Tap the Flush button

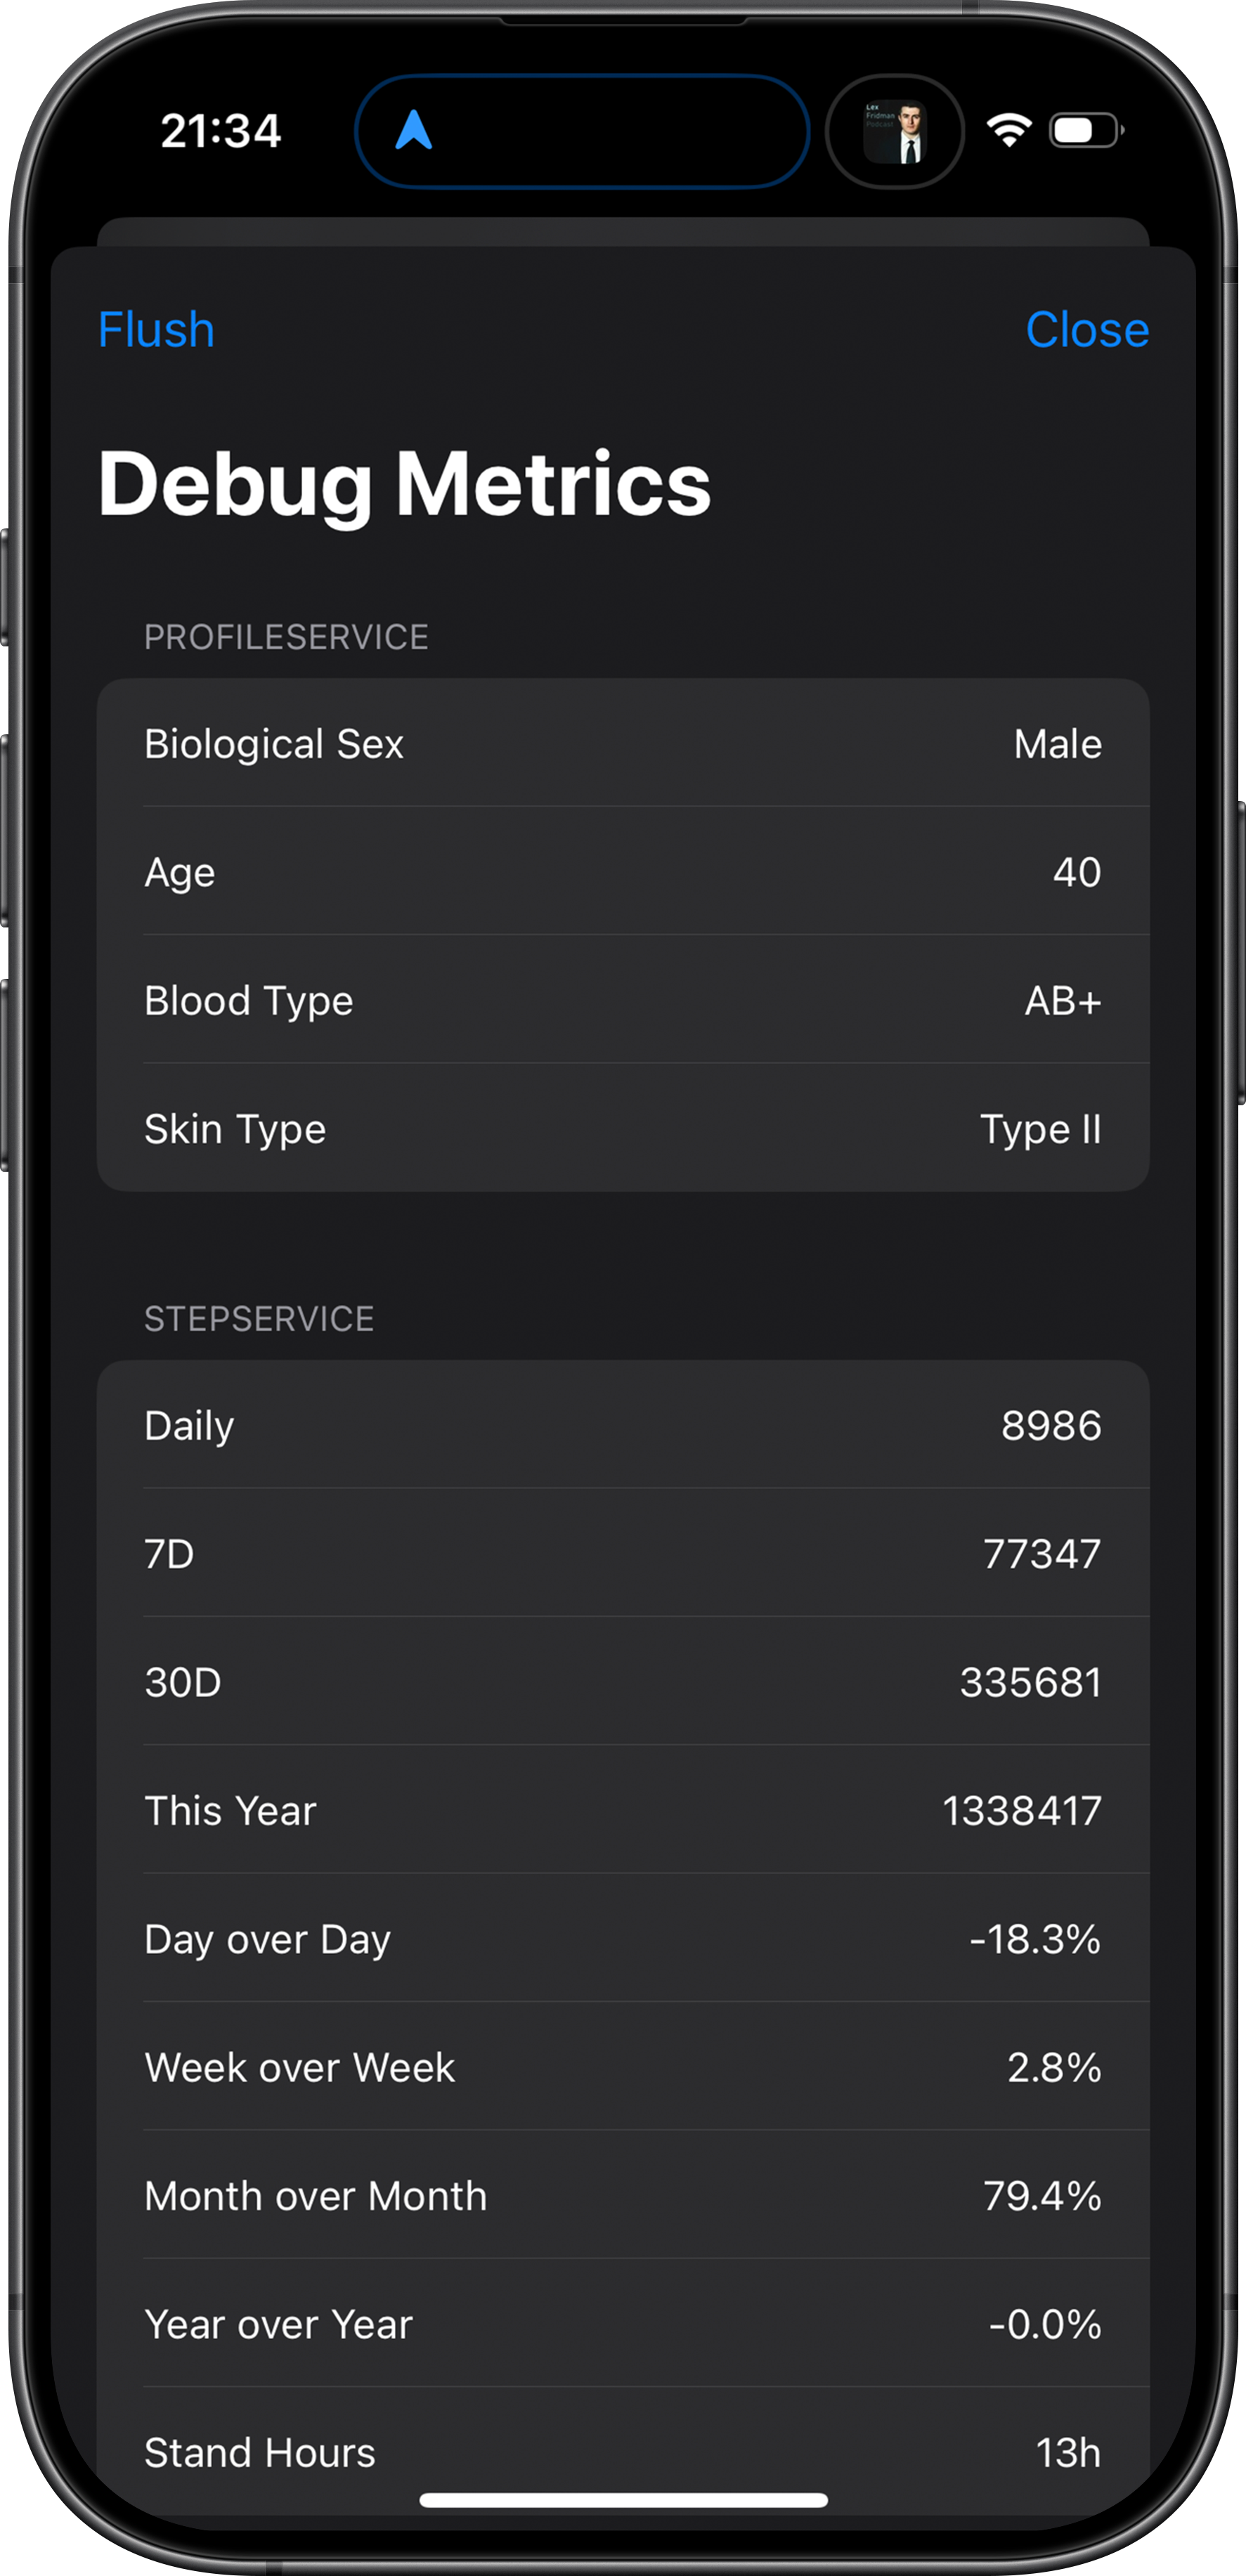156,330
